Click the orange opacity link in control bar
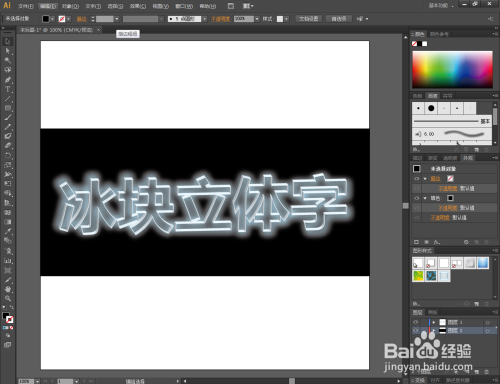Screen dimensions: 500x384 [220, 19]
